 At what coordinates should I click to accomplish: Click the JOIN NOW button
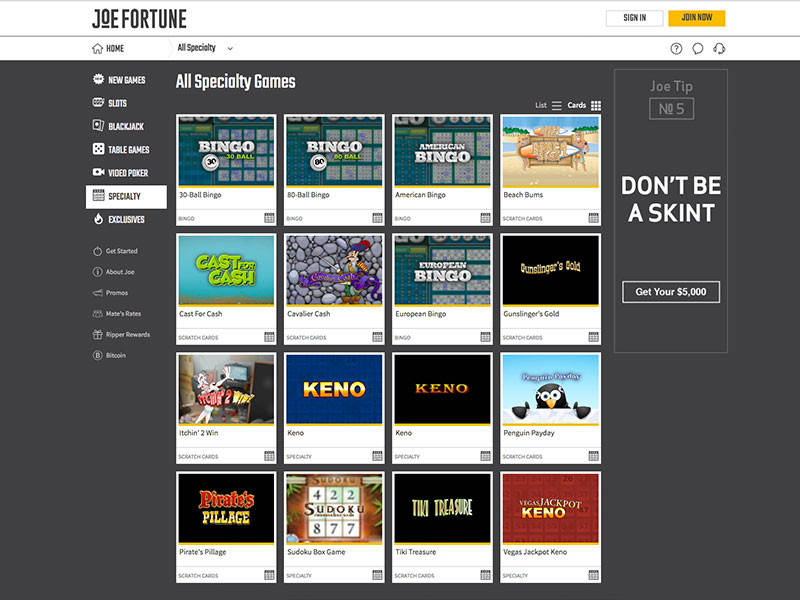699,17
